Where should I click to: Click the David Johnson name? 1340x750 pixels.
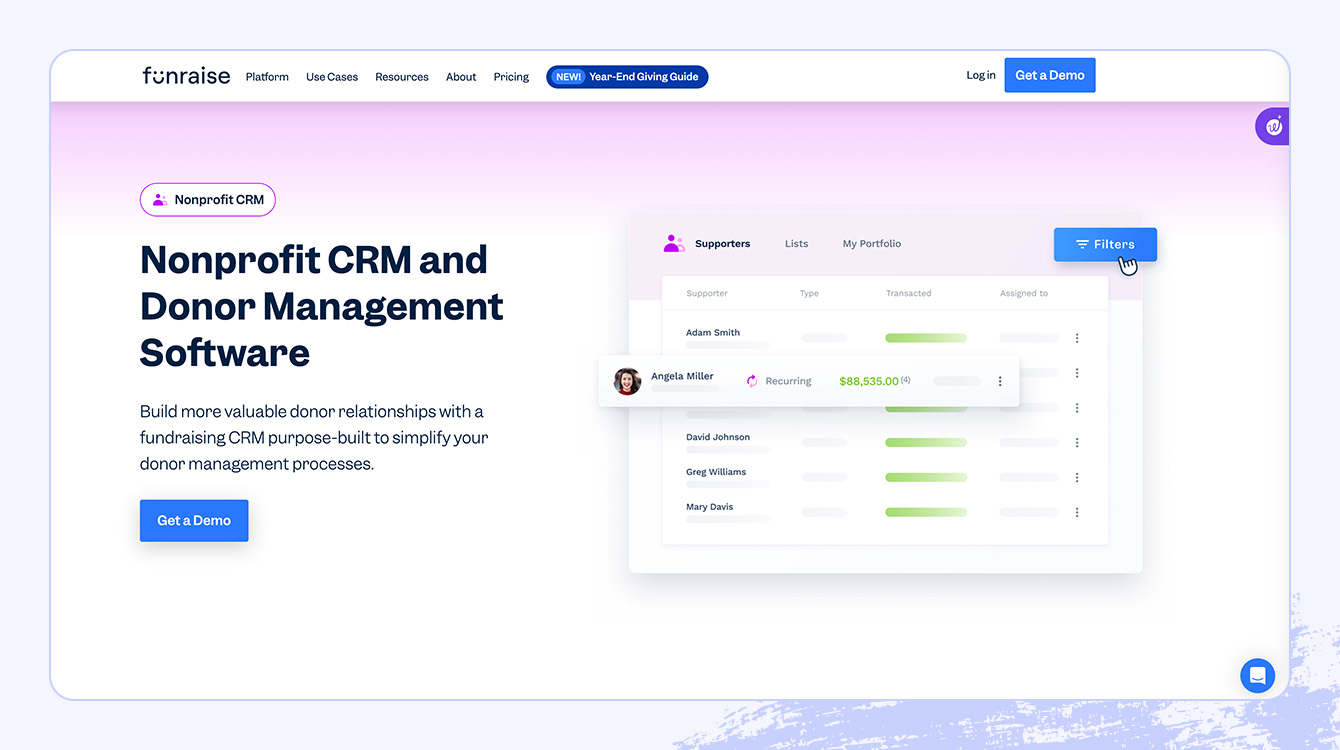(718, 437)
